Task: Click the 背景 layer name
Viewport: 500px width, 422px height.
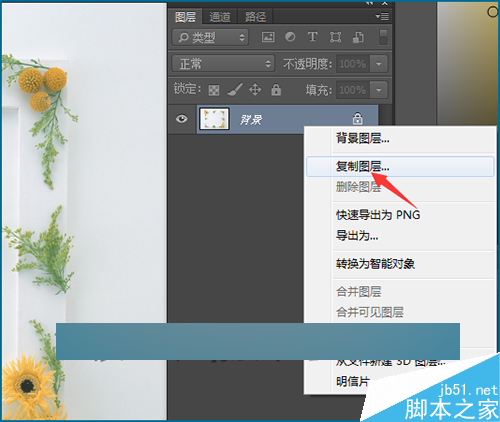Action: pyautogui.click(x=251, y=119)
